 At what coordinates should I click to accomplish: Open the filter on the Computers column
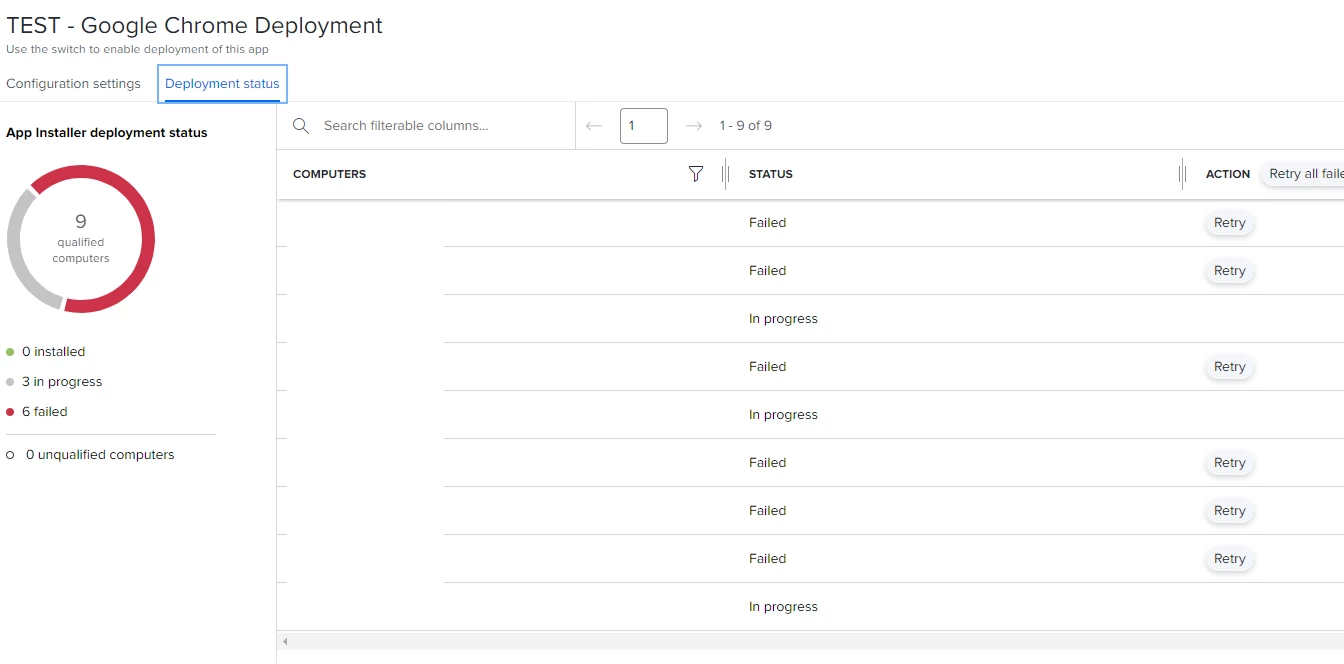pos(696,174)
